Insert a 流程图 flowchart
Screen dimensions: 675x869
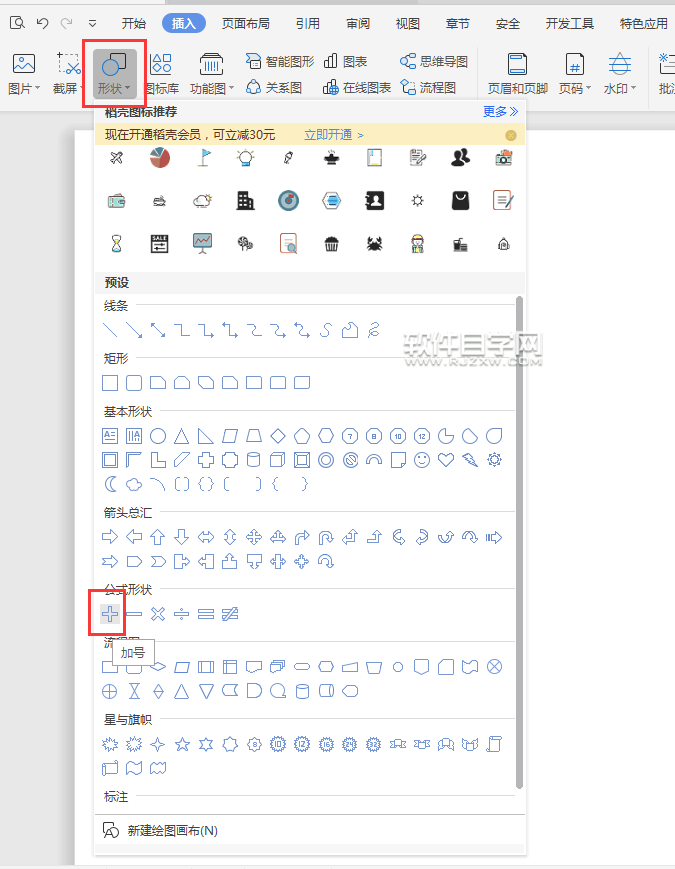coord(428,88)
